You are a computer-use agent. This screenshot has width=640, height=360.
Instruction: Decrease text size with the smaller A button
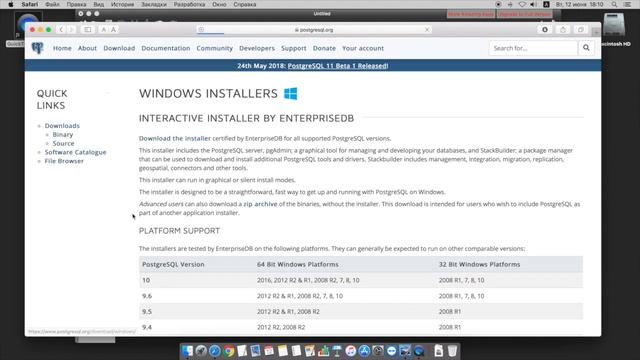pos(104,30)
